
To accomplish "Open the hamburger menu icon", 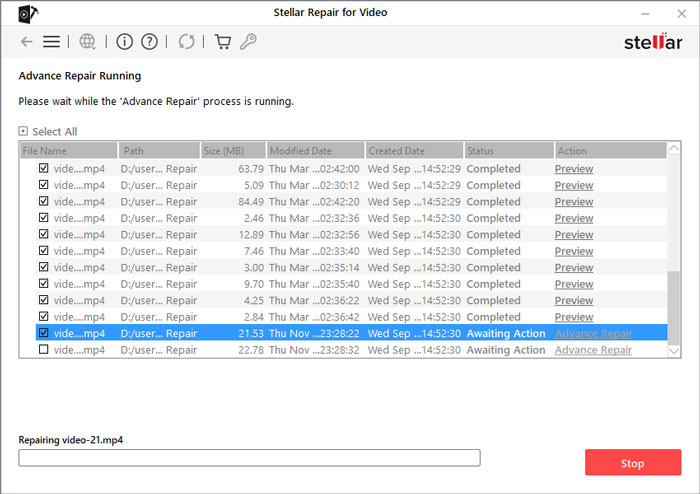I will click(51, 42).
